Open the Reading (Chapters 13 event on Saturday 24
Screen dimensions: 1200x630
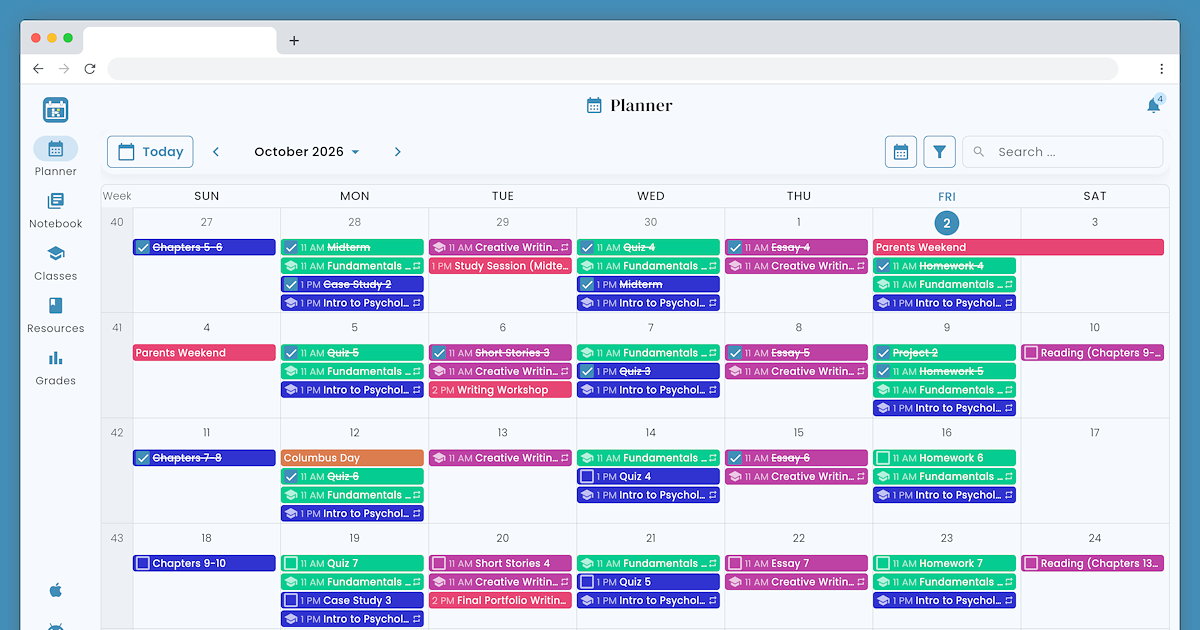(1092, 563)
